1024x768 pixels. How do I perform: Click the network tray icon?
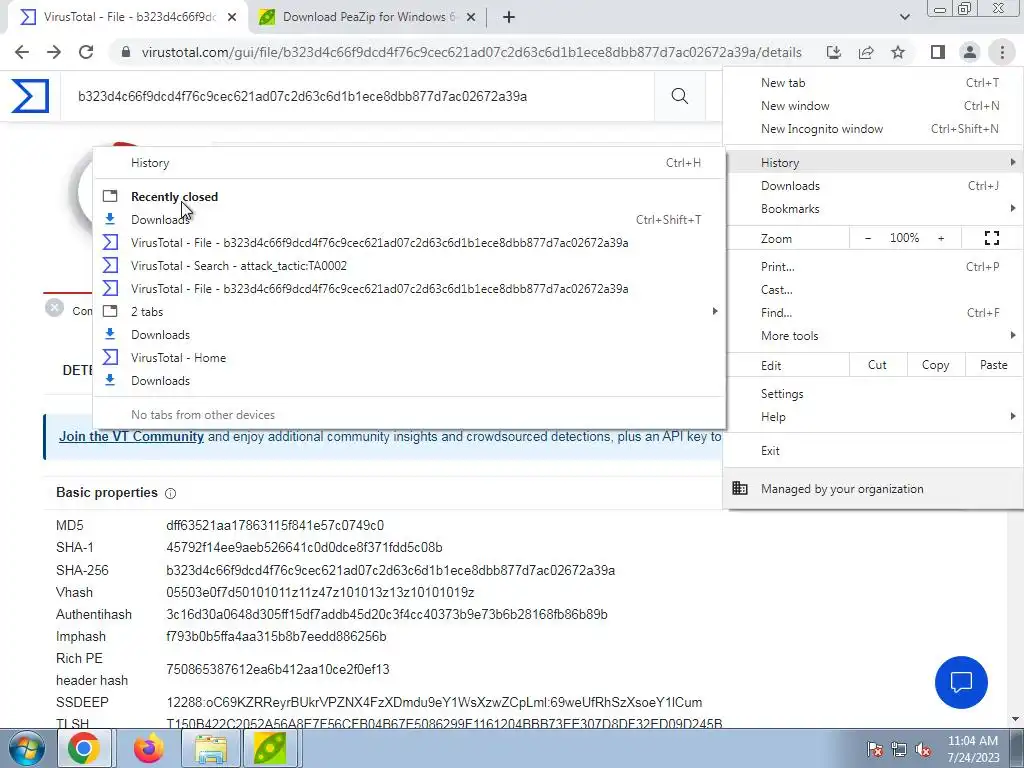[899, 749]
